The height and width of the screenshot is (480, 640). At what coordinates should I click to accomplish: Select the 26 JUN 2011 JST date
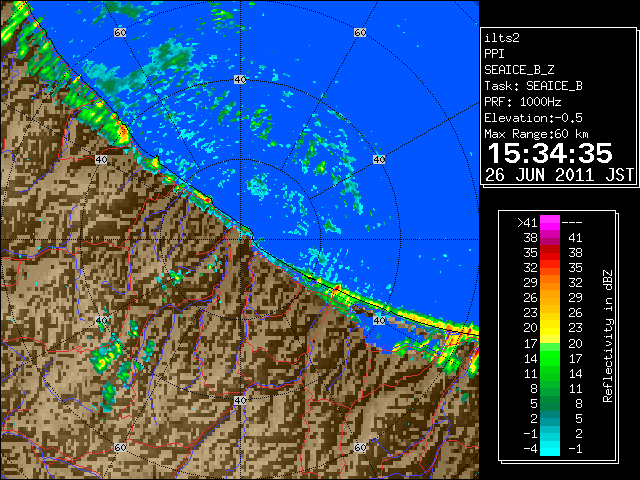(559, 175)
